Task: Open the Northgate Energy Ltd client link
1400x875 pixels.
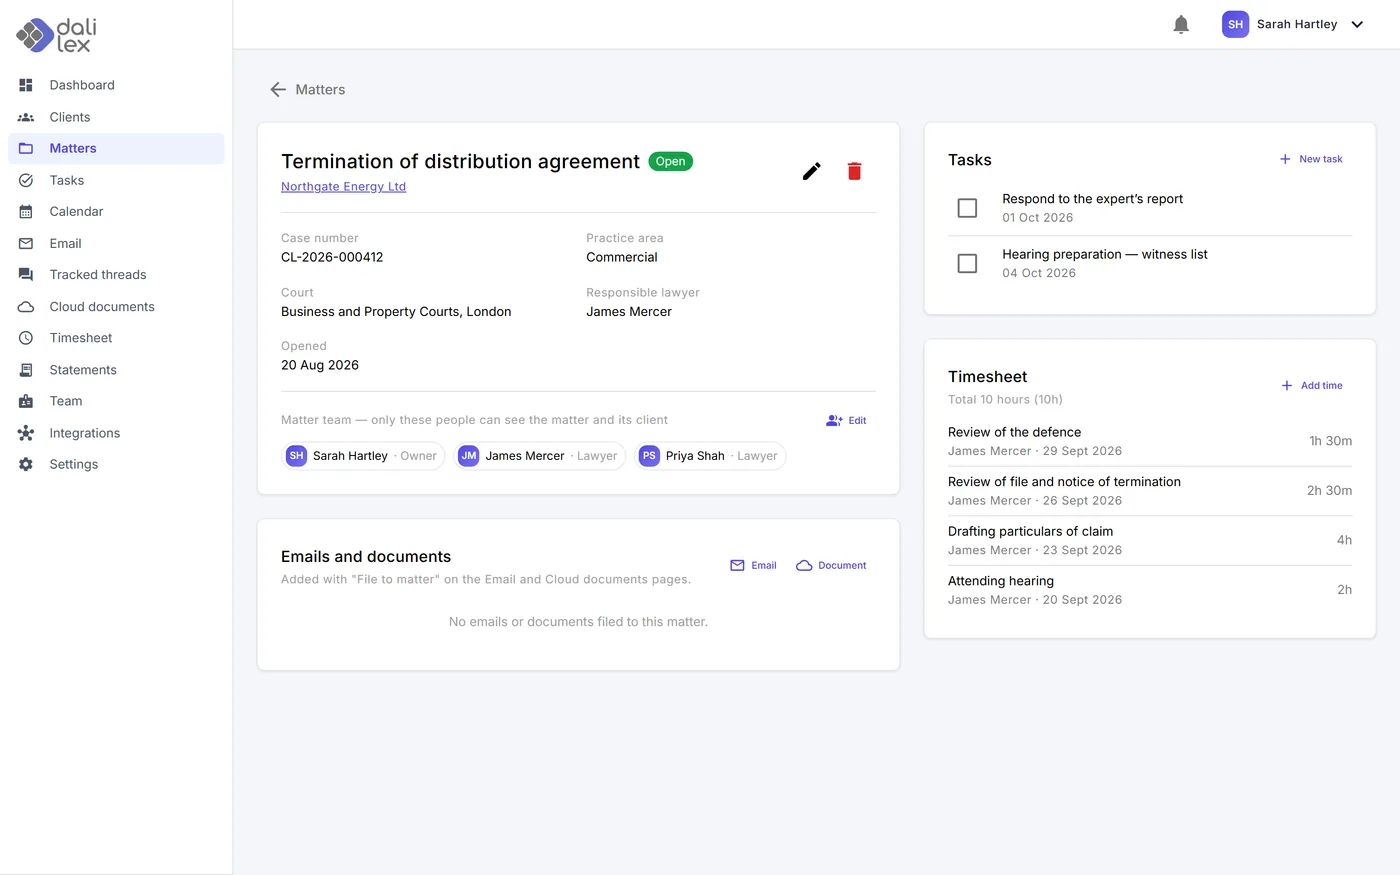Action: (x=343, y=187)
